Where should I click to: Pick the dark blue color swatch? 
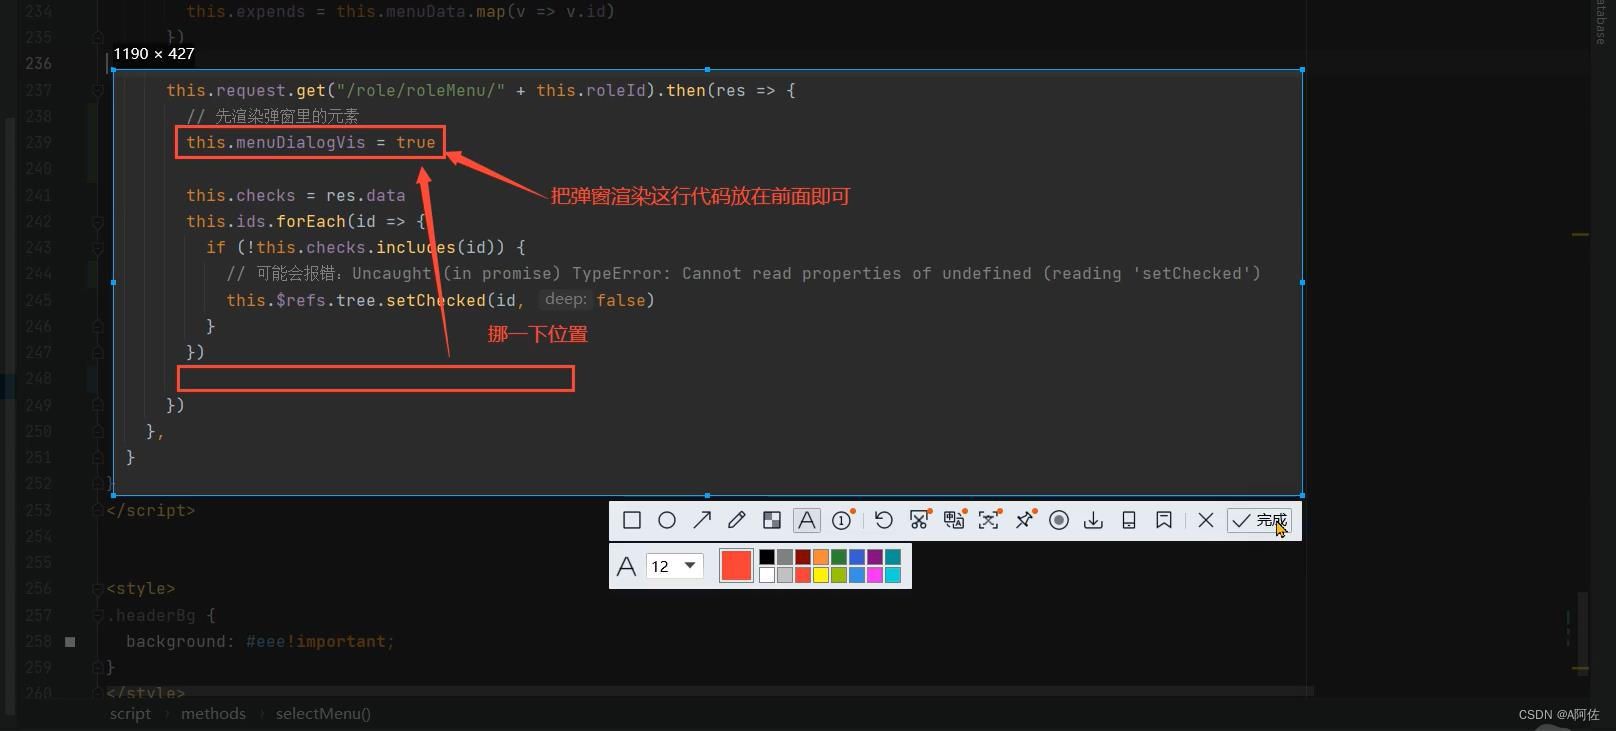click(857, 557)
